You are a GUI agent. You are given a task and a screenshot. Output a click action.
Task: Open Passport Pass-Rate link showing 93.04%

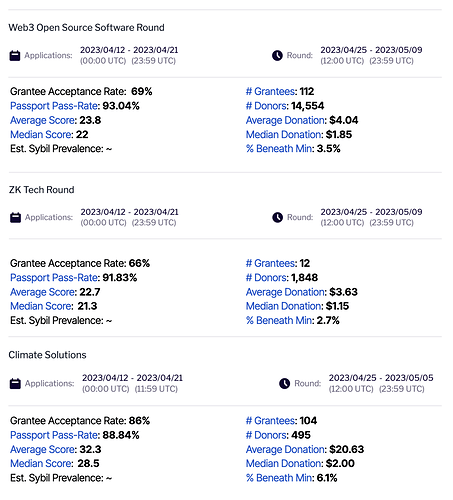(x=54, y=106)
